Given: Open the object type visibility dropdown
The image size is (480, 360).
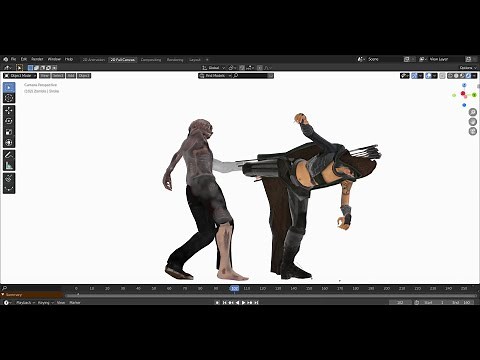Looking at the screenshot, I should [x=405, y=76].
